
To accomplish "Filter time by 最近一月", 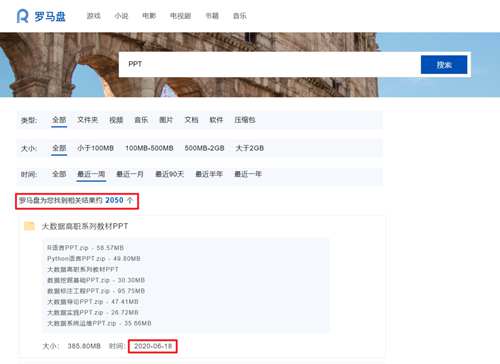I will tap(130, 174).
